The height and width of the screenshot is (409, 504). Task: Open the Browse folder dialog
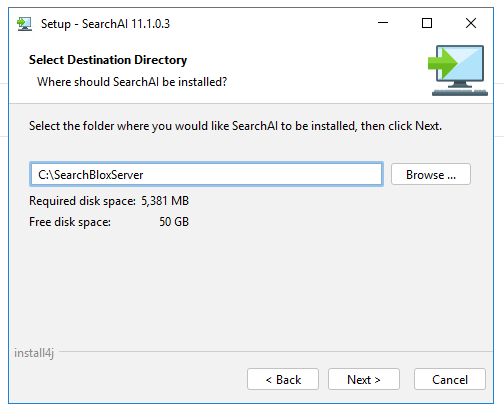(x=431, y=174)
